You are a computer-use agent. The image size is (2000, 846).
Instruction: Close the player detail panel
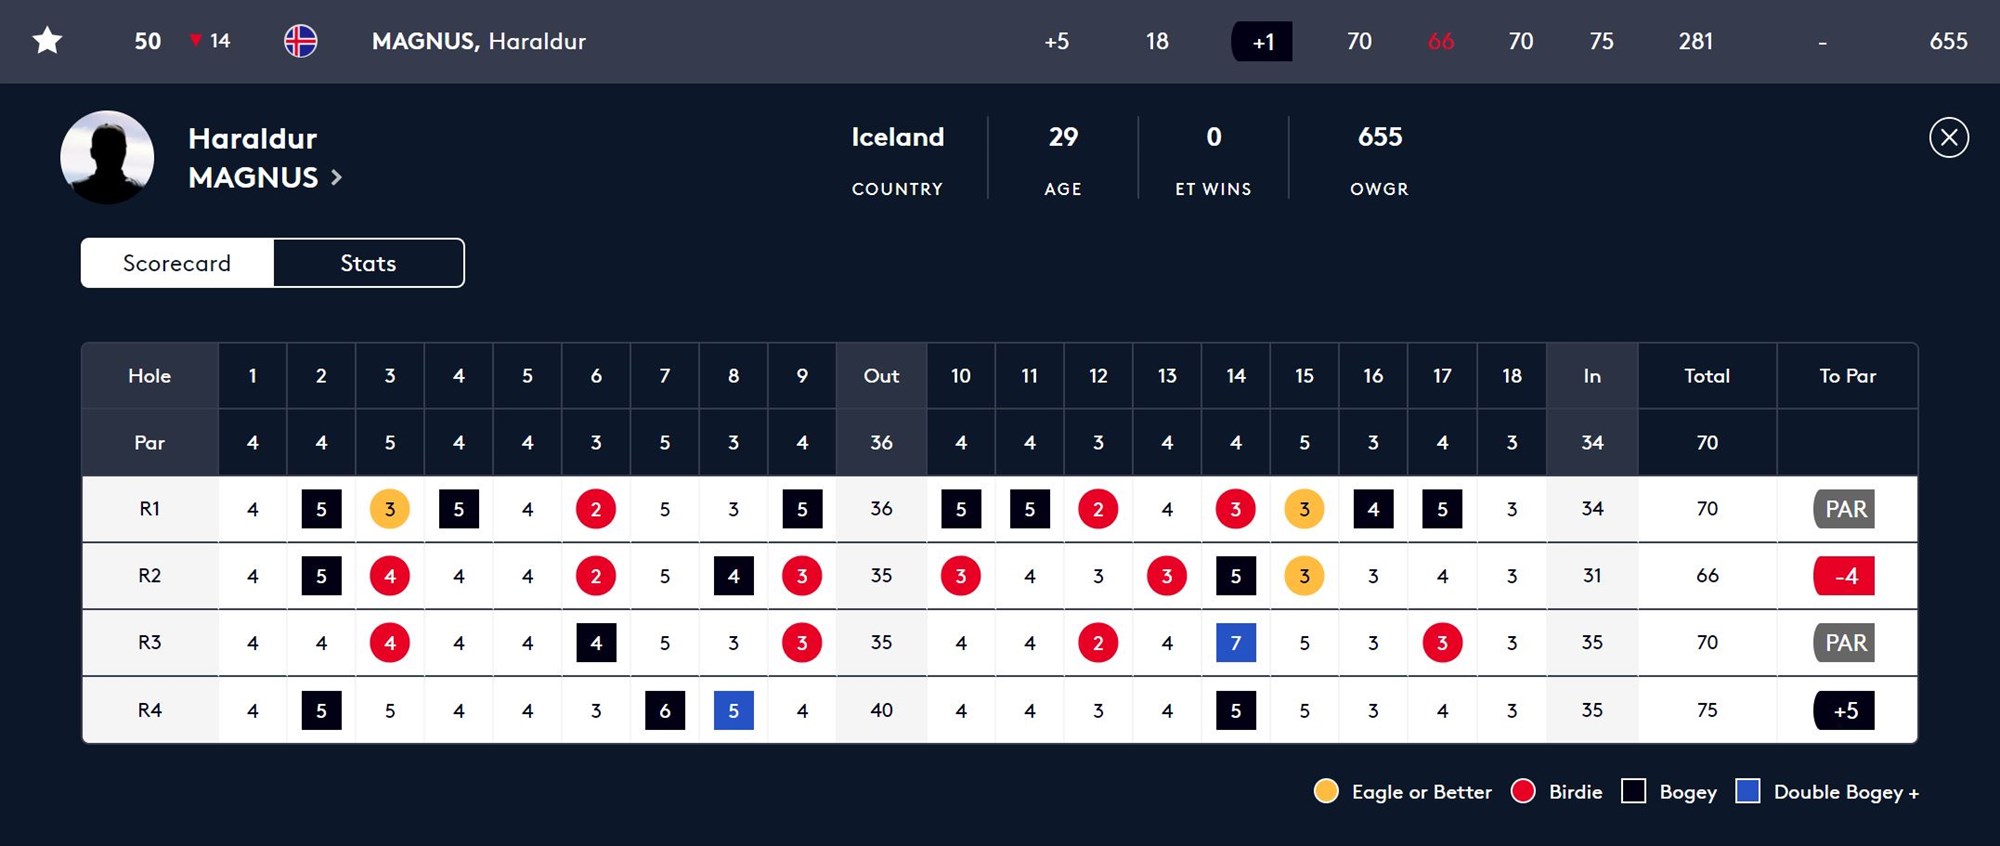1948,138
